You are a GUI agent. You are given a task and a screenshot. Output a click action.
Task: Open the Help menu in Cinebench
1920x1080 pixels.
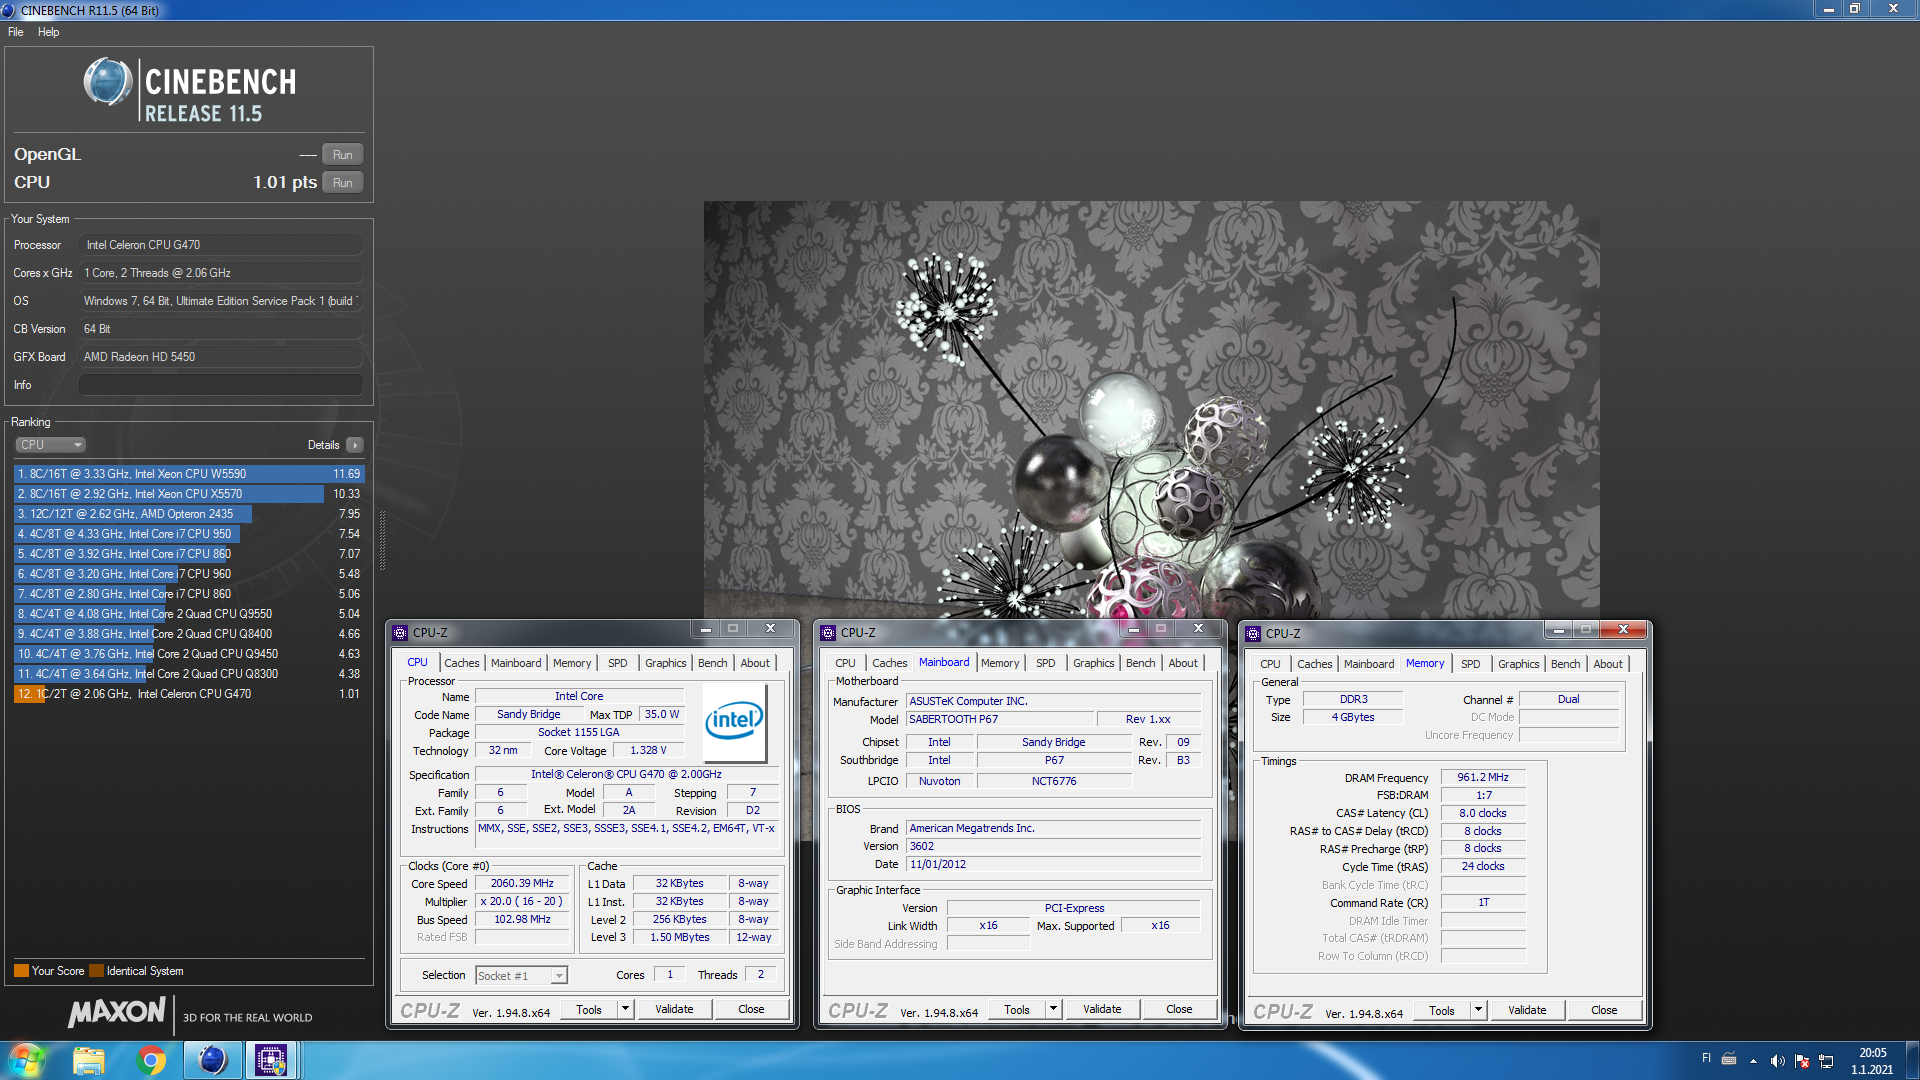48,32
